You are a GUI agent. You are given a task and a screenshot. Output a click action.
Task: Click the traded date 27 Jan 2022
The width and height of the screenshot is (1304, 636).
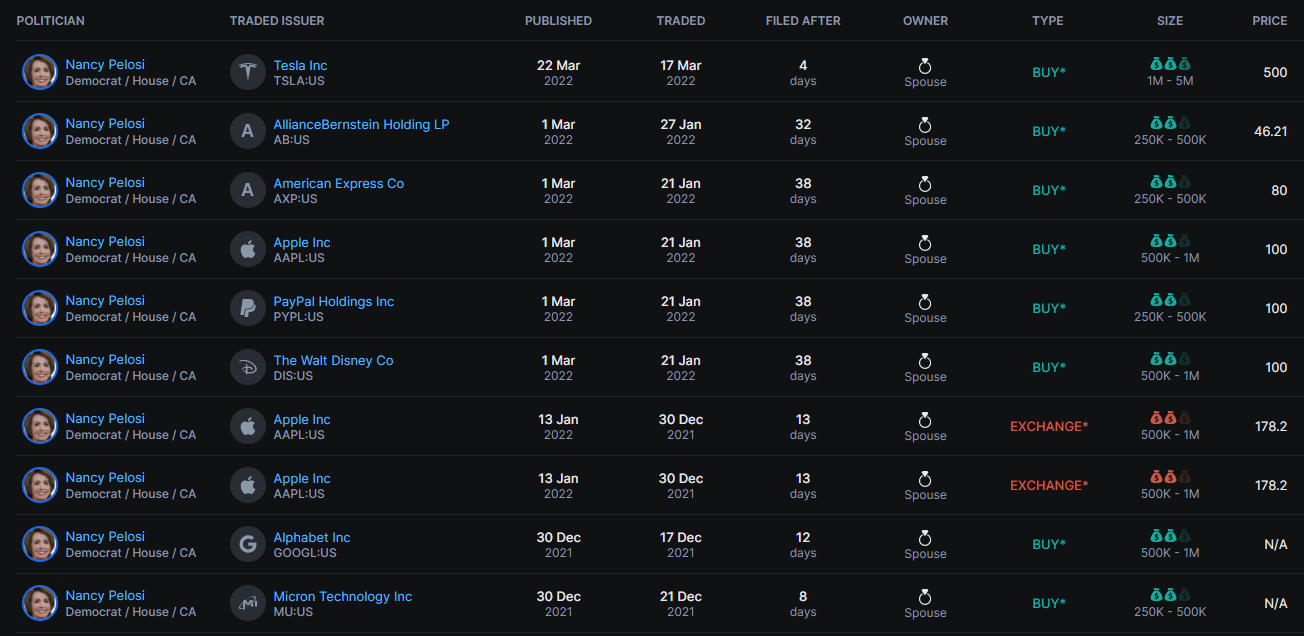(x=681, y=131)
